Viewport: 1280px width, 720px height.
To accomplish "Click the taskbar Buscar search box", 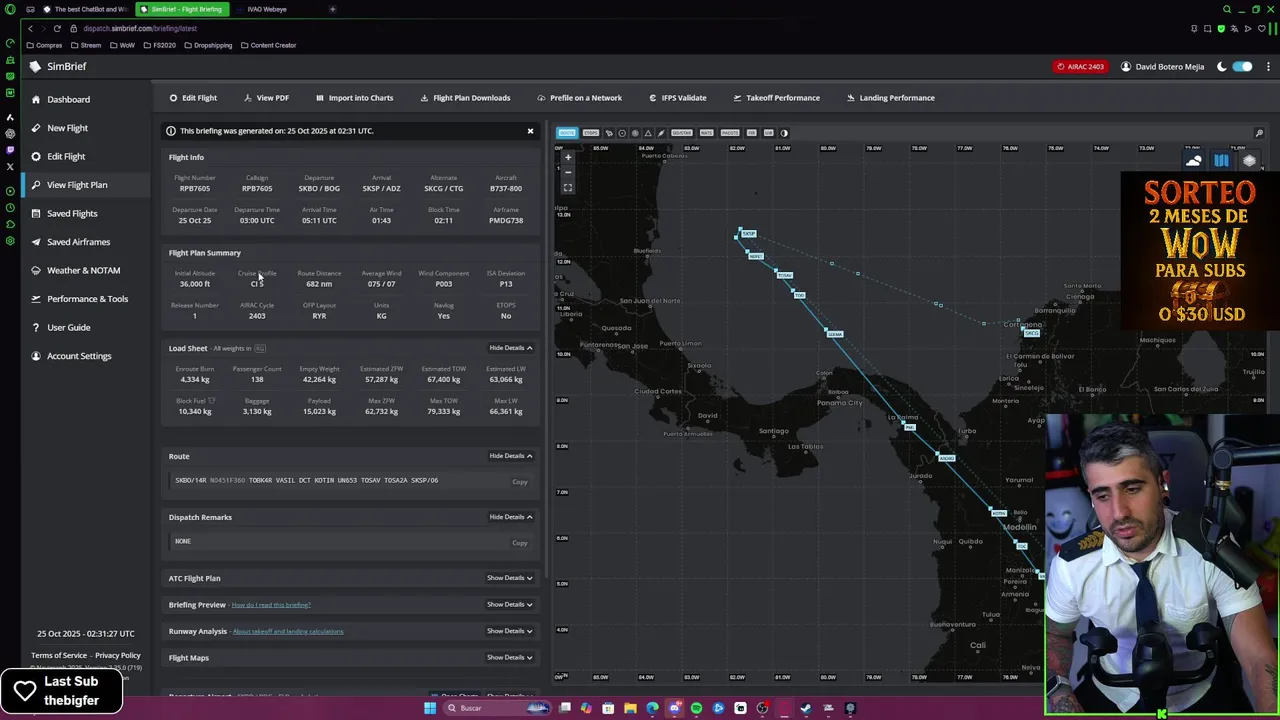I will (x=496, y=708).
